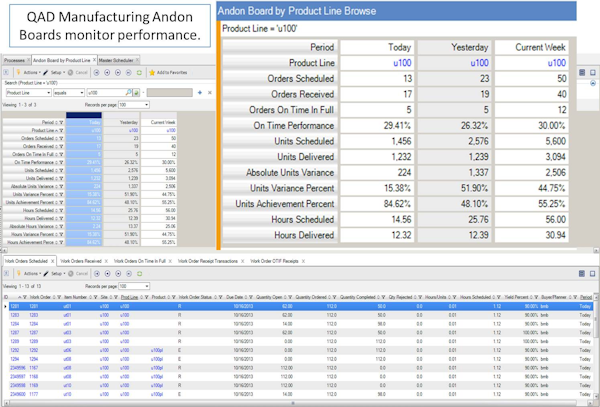The width and height of the screenshot is (600, 407).
Task: Click the magnifier lookup icon in search value field
Action: point(128,93)
